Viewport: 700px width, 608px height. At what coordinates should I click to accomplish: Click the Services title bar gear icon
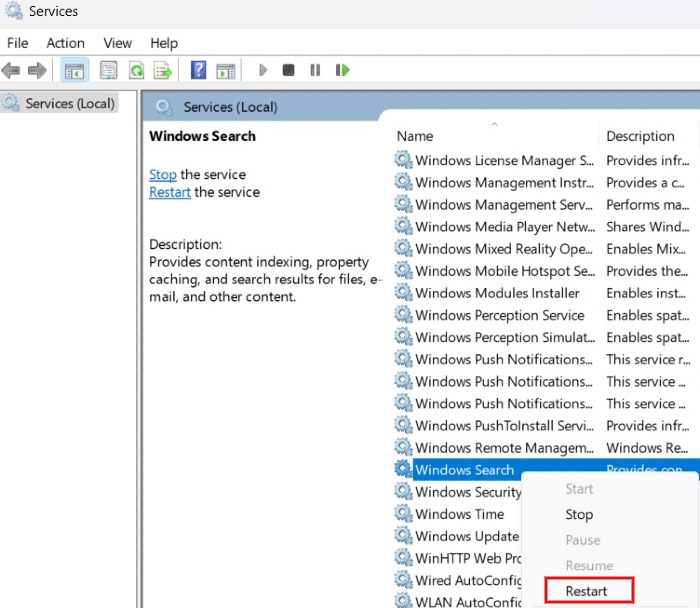point(13,11)
